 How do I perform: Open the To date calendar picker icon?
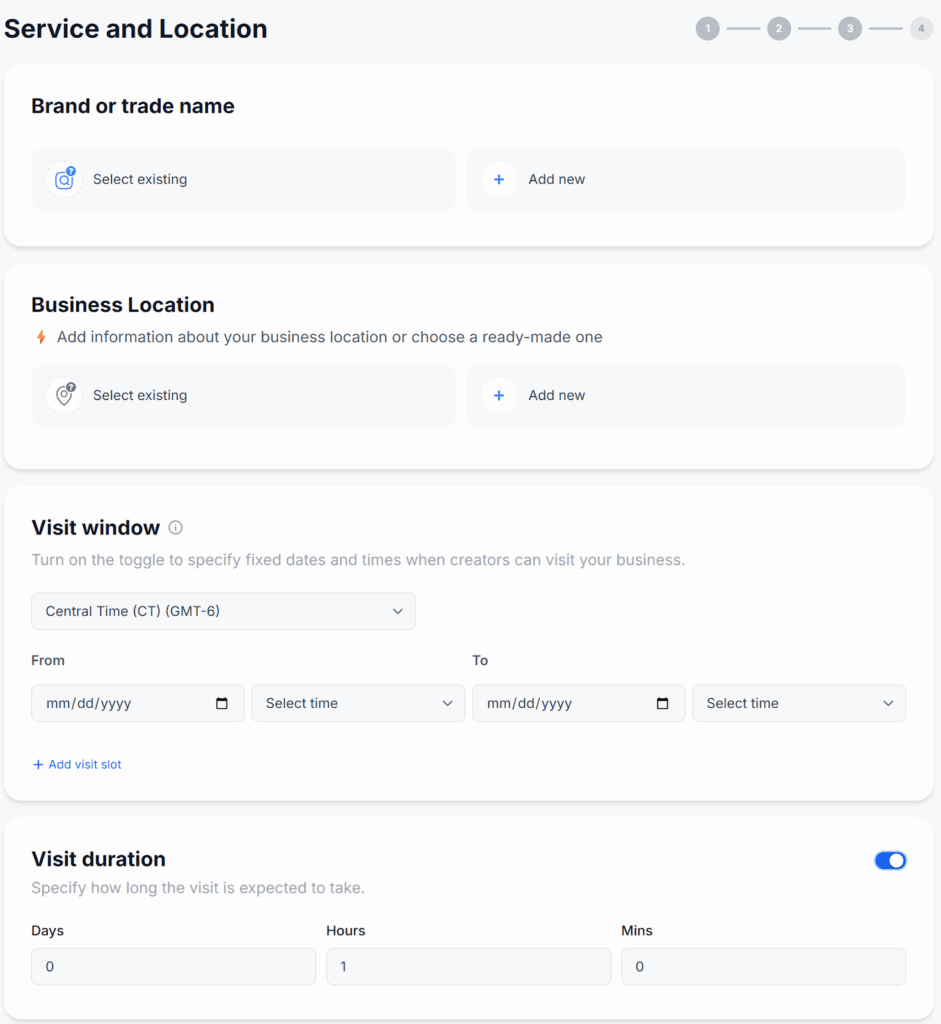click(x=662, y=703)
